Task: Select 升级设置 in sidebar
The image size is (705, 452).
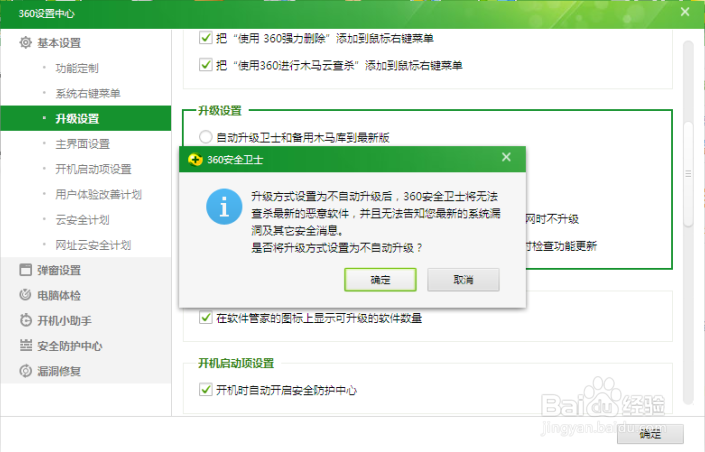Action: 85,119
